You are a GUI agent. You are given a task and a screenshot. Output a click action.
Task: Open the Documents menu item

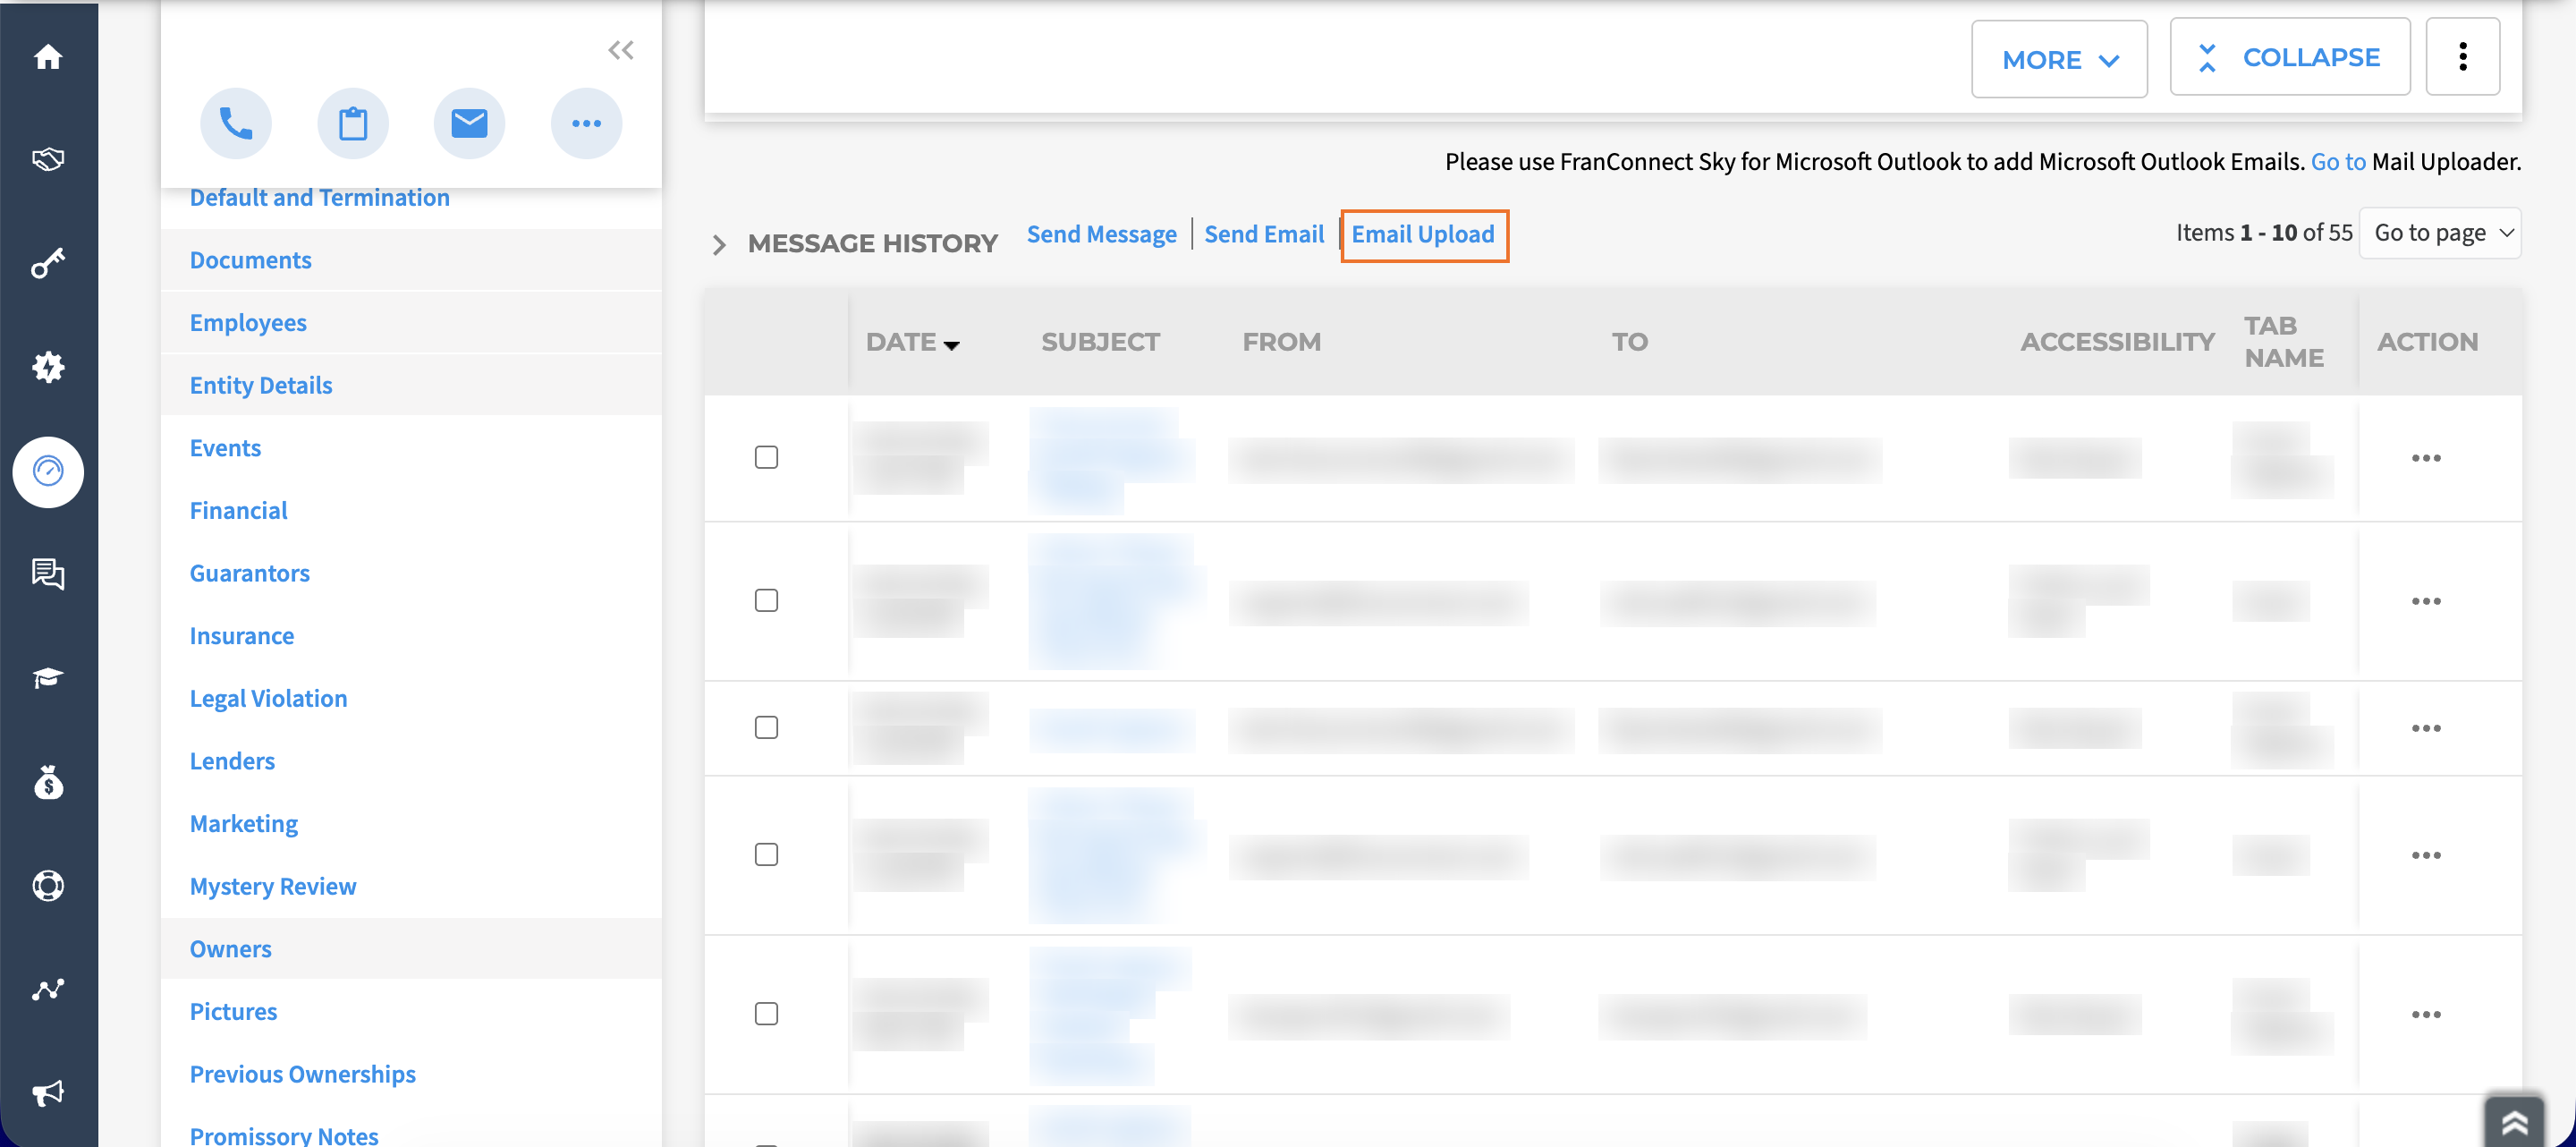[x=251, y=260]
